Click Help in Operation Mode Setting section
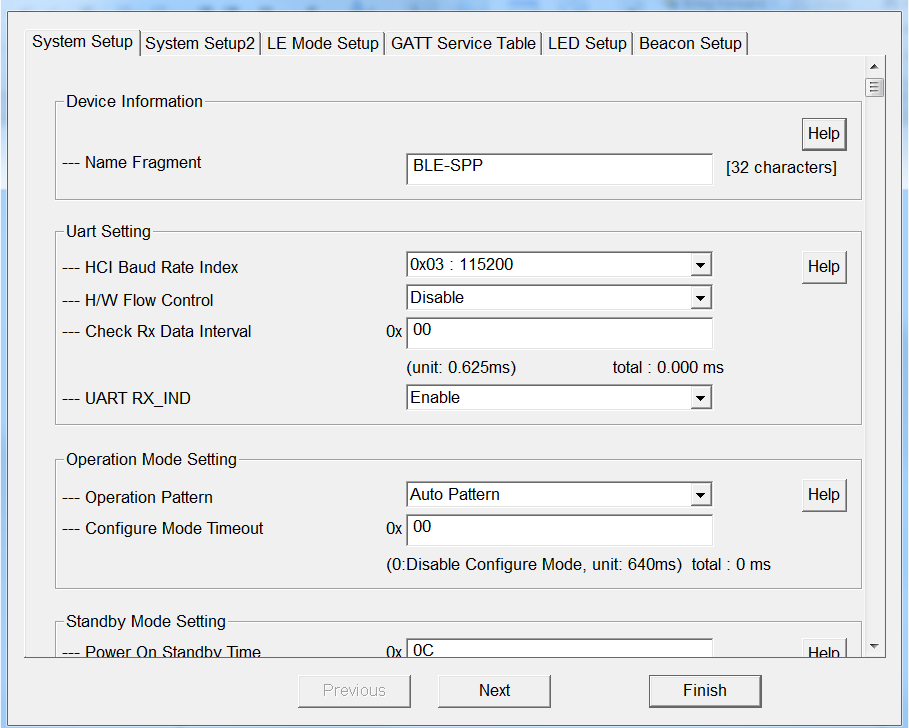This screenshot has height=728, width=909. pyautogui.click(x=823, y=495)
